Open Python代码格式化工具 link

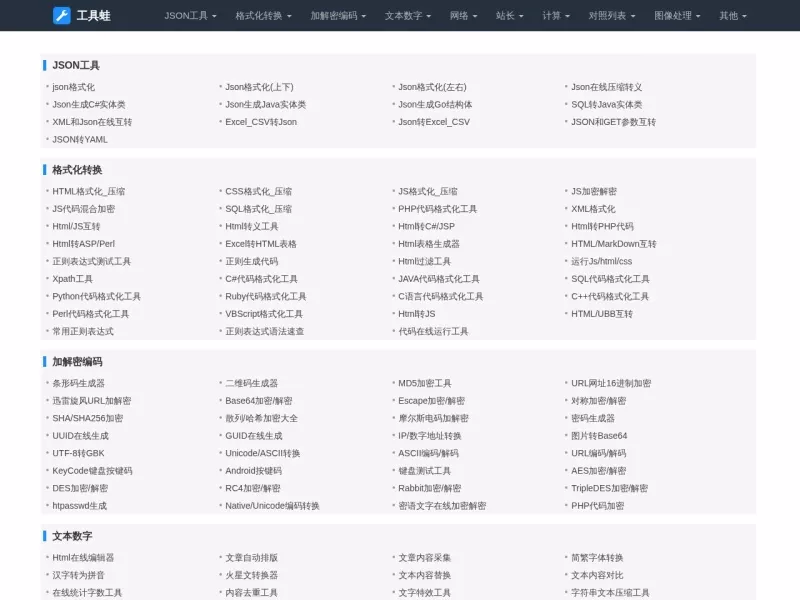tap(96, 296)
